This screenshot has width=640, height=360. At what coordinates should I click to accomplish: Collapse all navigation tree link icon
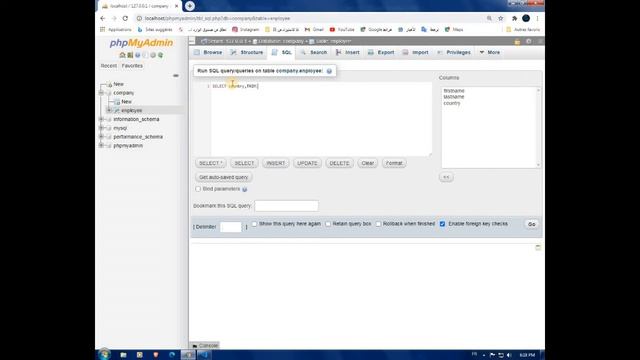coord(176,76)
